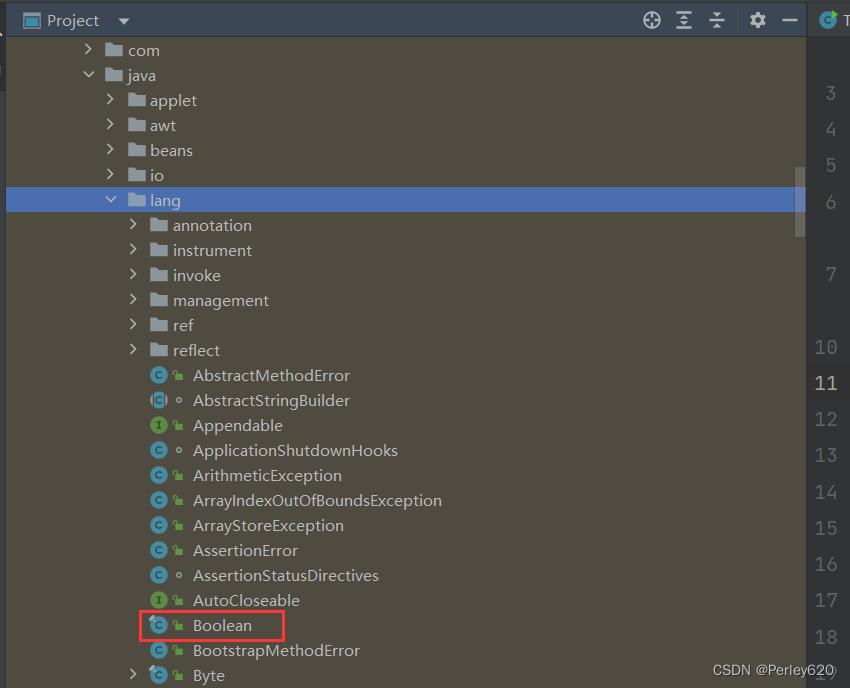Expand the io package
This screenshot has width=850, height=688.
[110, 174]
